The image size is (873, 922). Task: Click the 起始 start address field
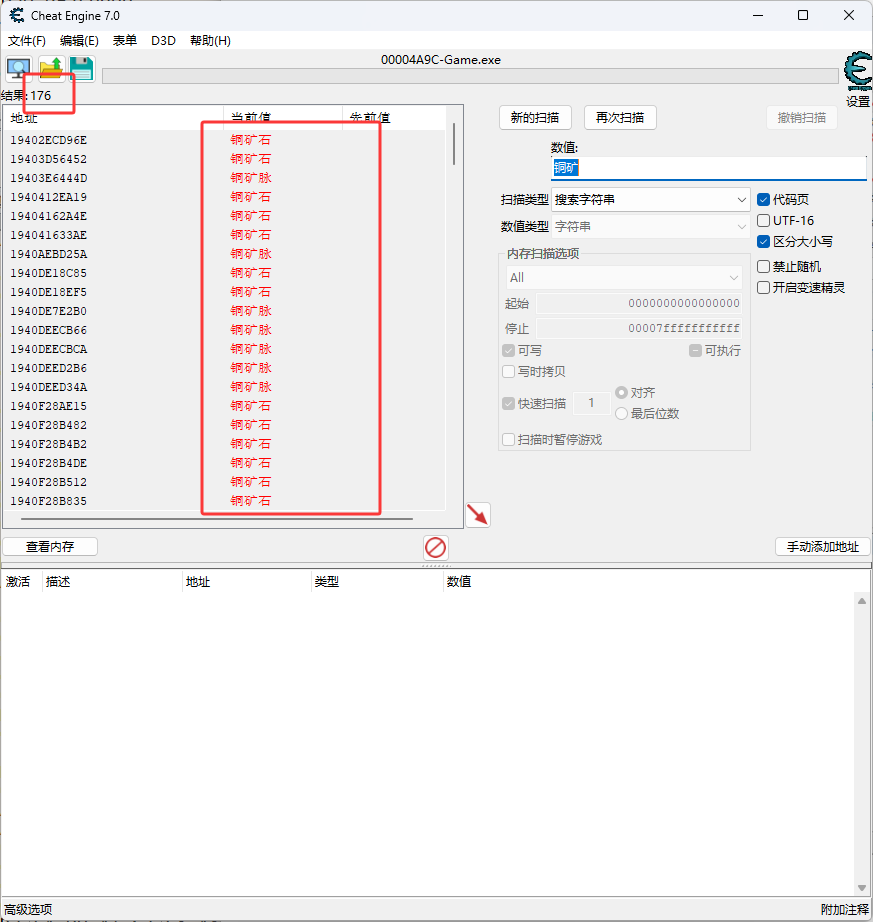click(x=638, y=303)
